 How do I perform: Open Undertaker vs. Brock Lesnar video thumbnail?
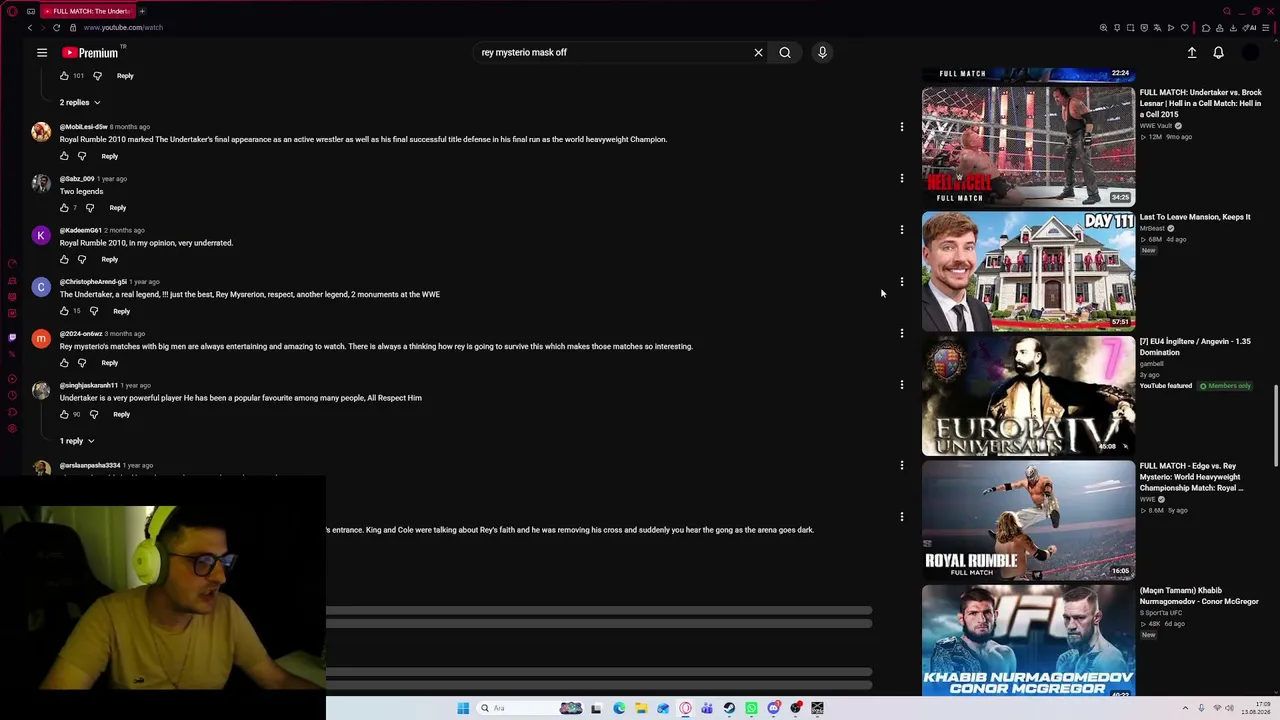click(x=1028, y=146)
